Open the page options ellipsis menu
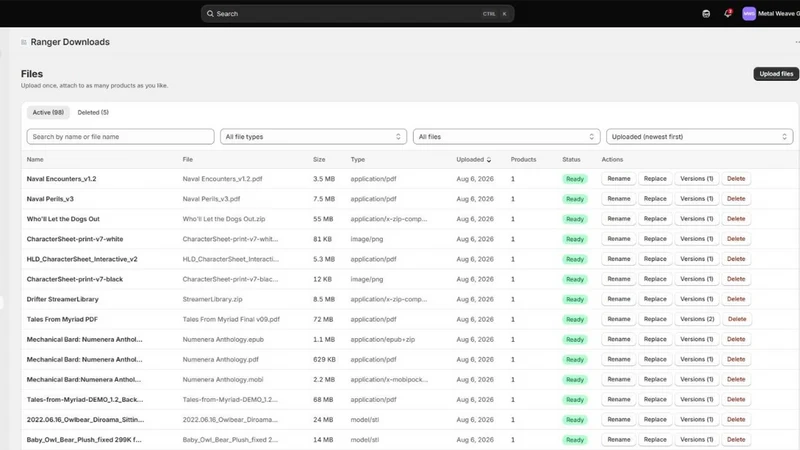This screenshot has width=800, height=450. click(x=797, y=42)
